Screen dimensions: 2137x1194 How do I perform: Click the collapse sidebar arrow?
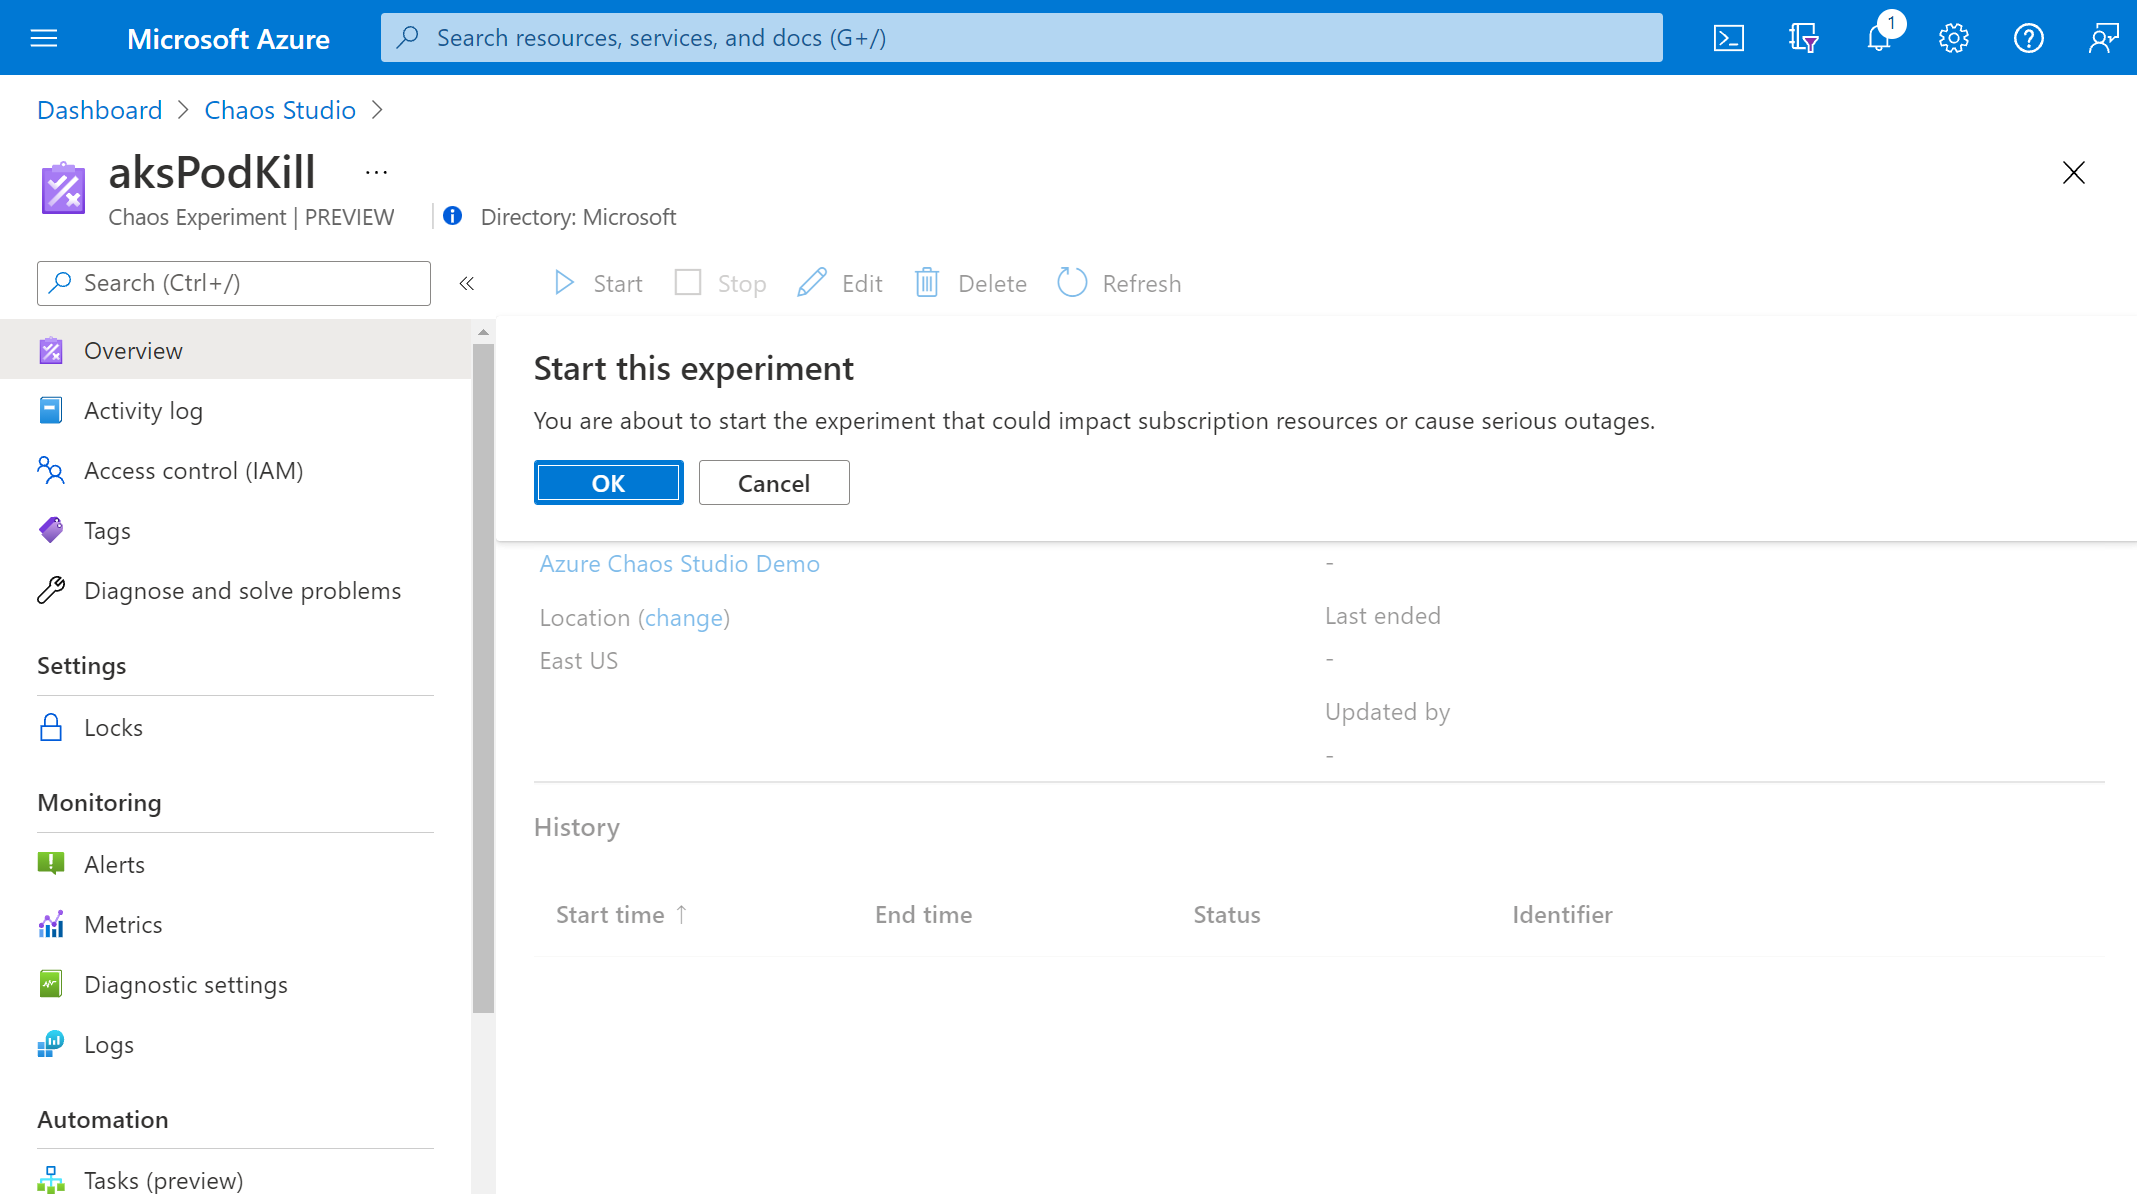coord(465,283)
